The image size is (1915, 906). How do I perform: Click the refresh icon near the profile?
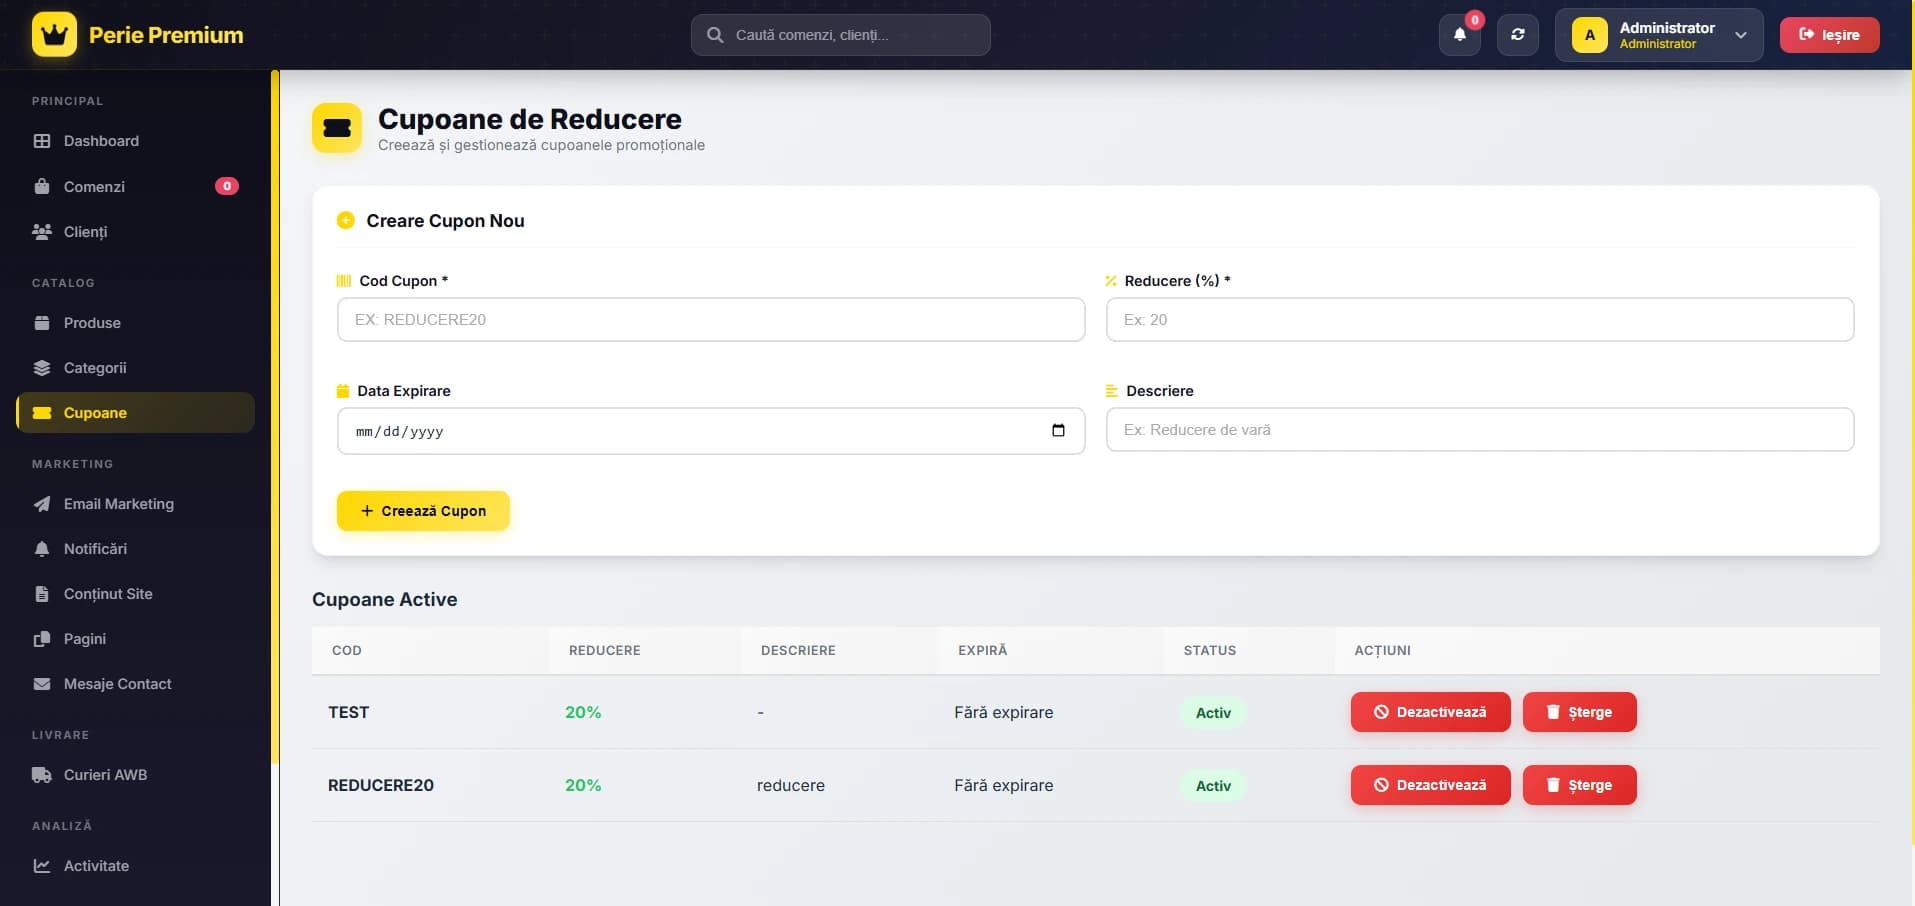click(x=1517, y=34)
